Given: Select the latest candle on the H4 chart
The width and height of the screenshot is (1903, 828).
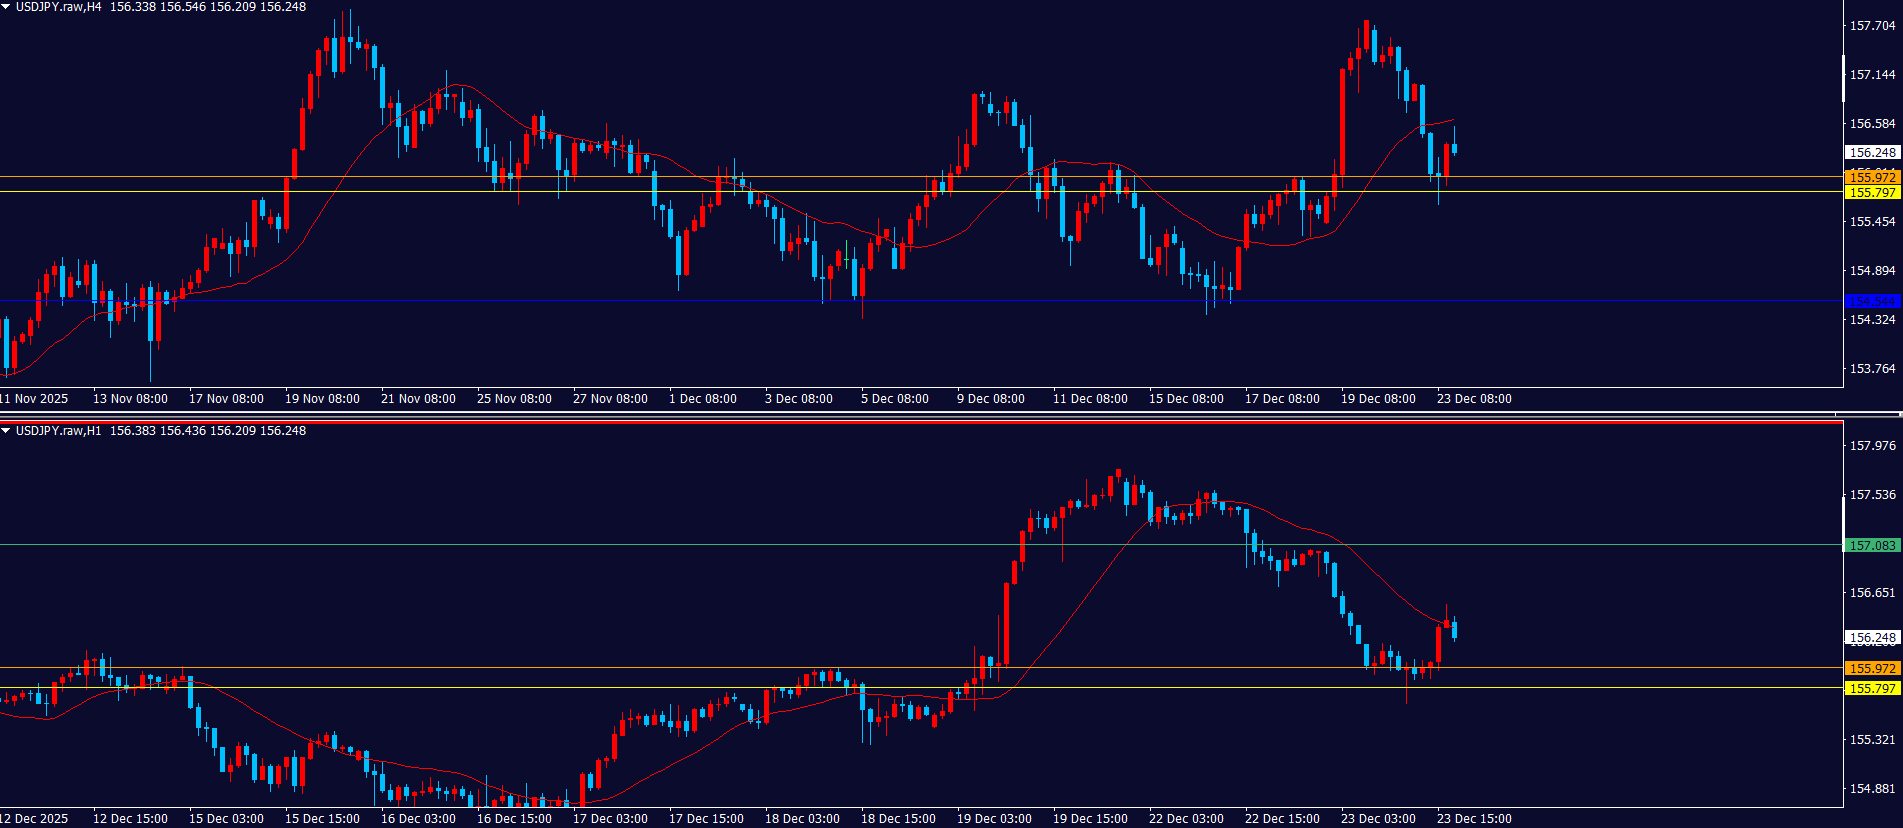Looking at the screenshot, I should point(1454,148).
